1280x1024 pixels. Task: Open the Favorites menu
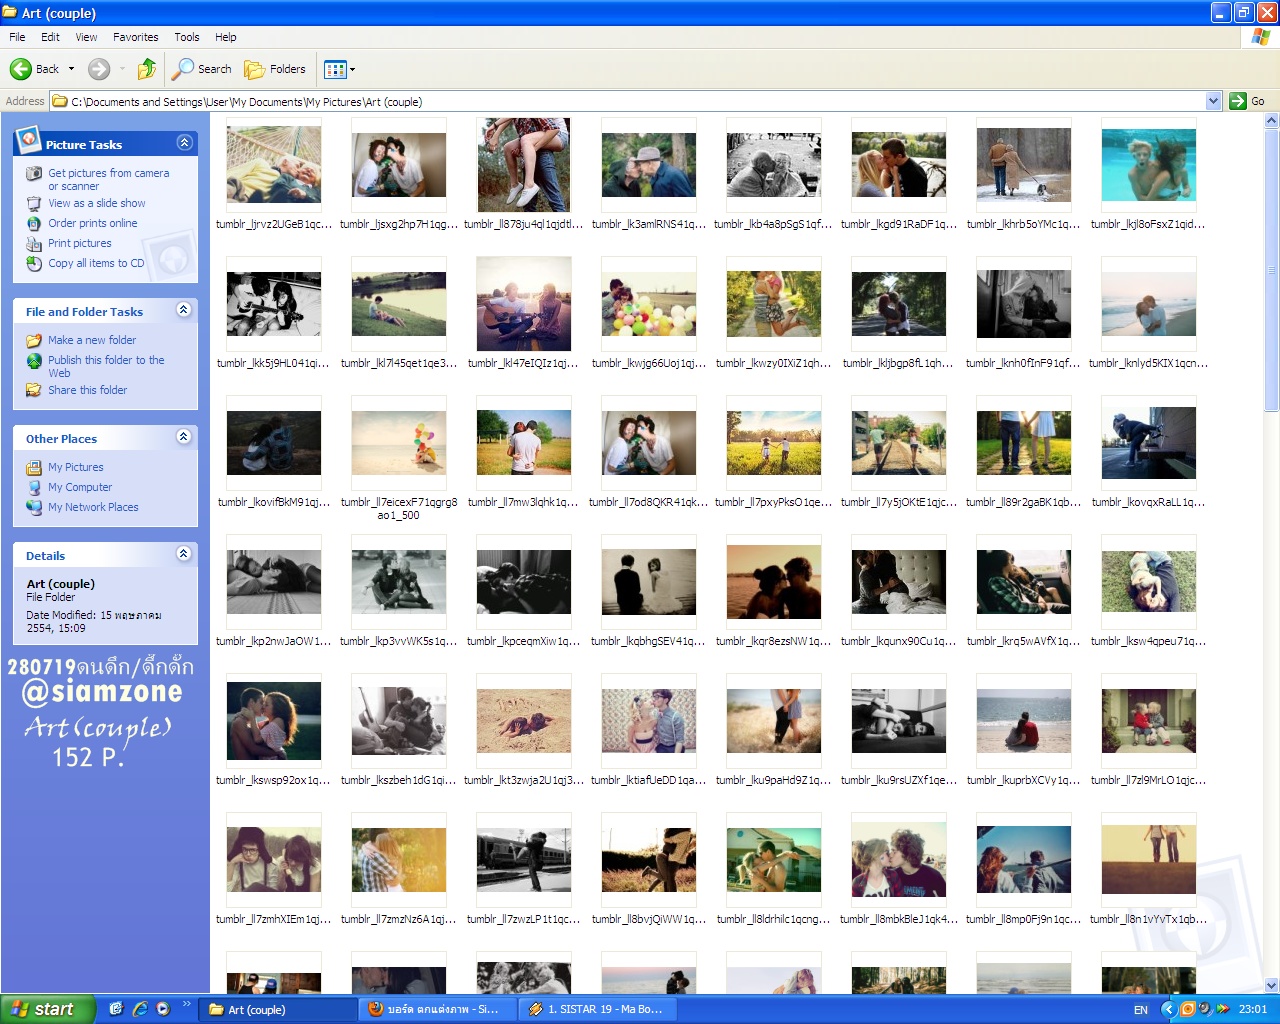coord(135,37)
